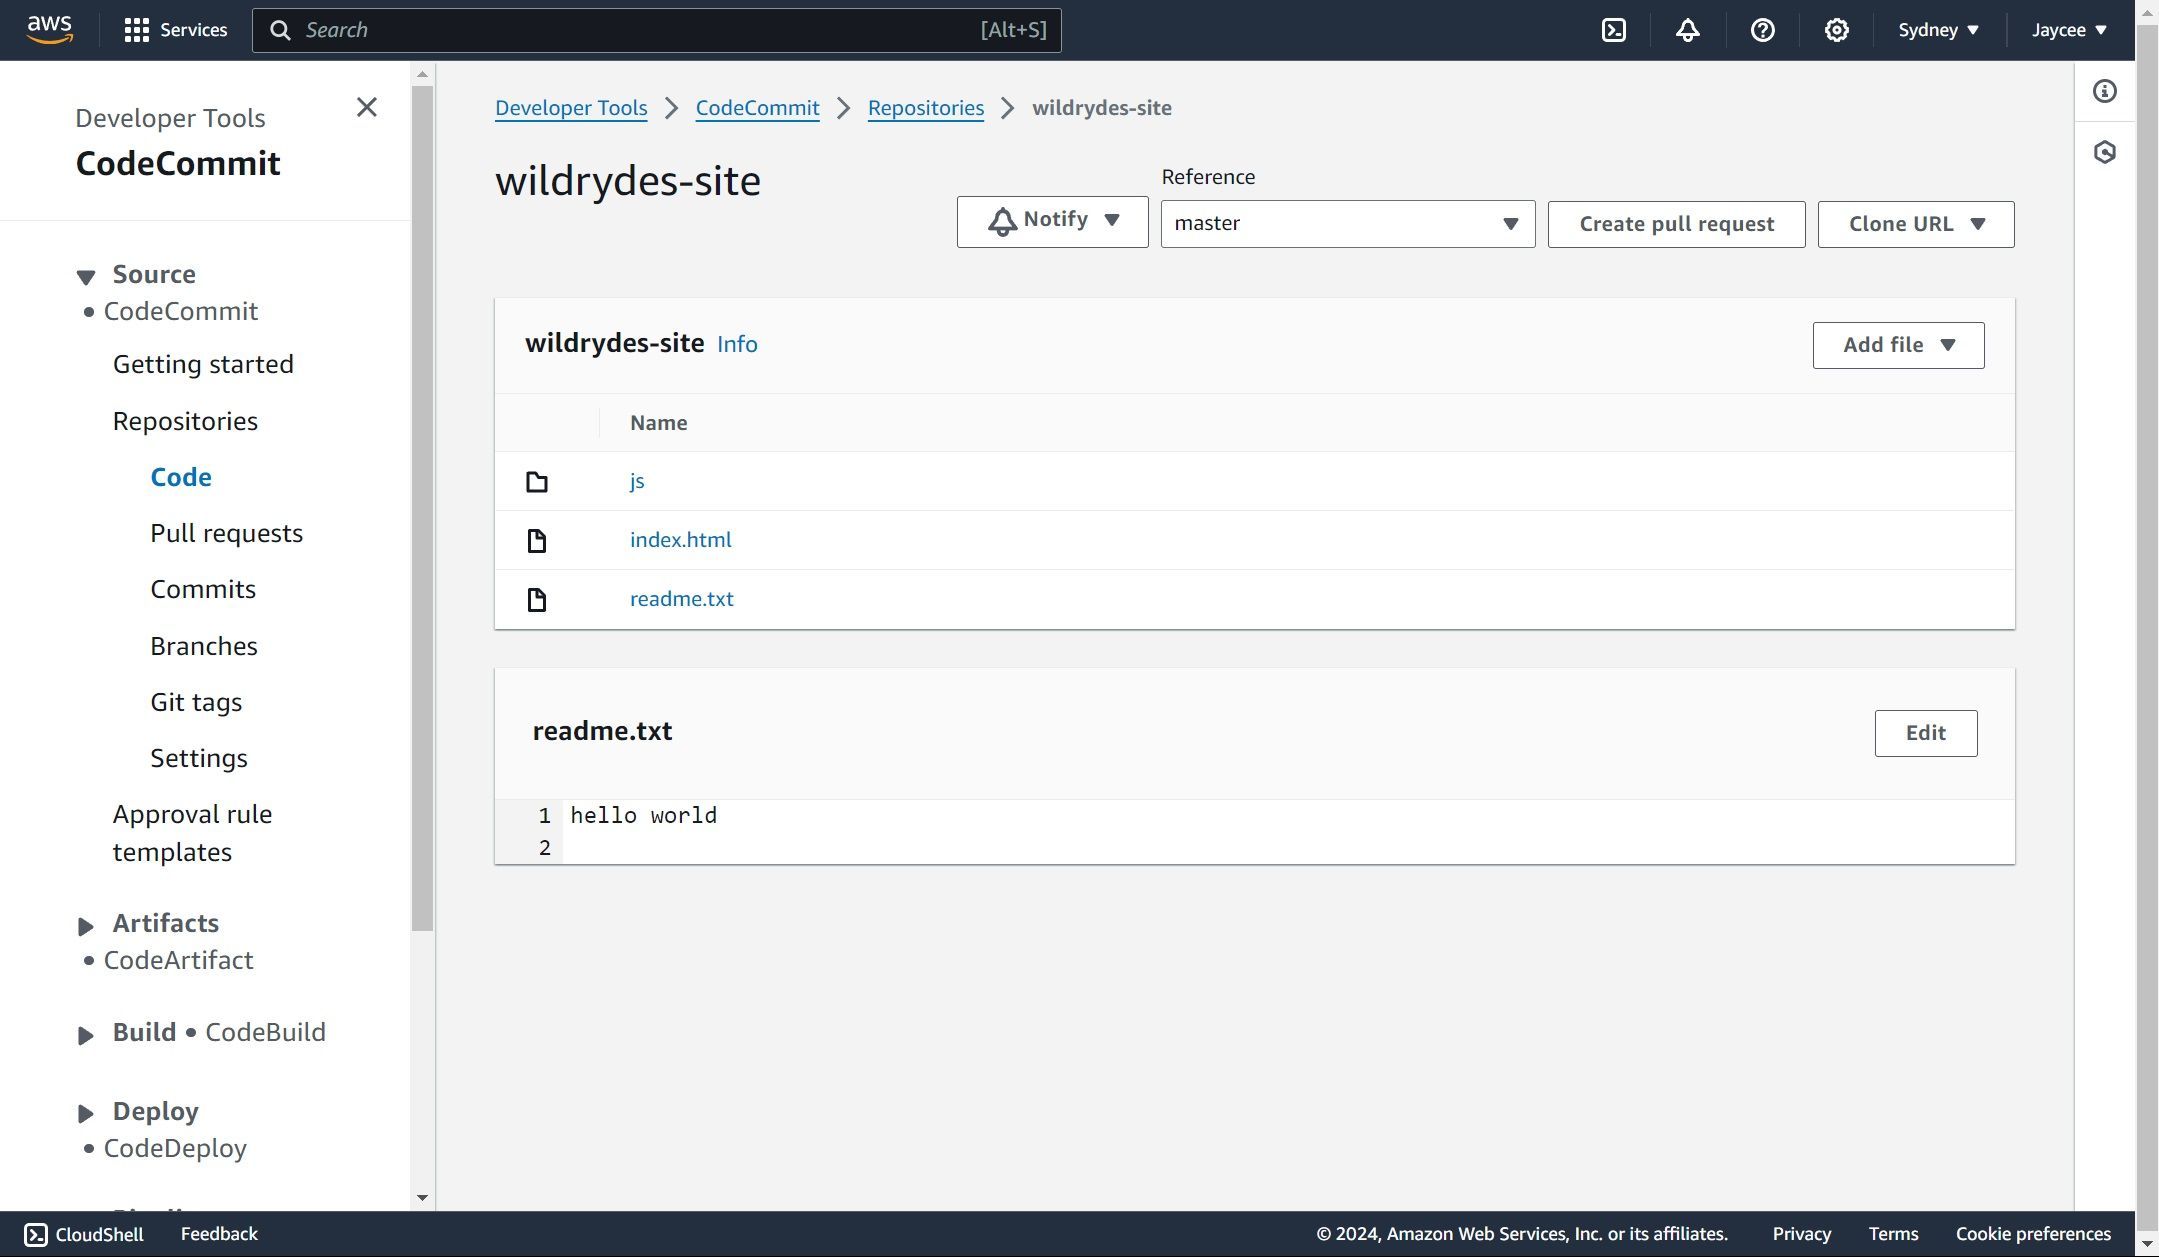The width and height of the screenshot is (2159, 1257).
Task: Open the notifications bell in top bar
Action: coord(1688,30)
